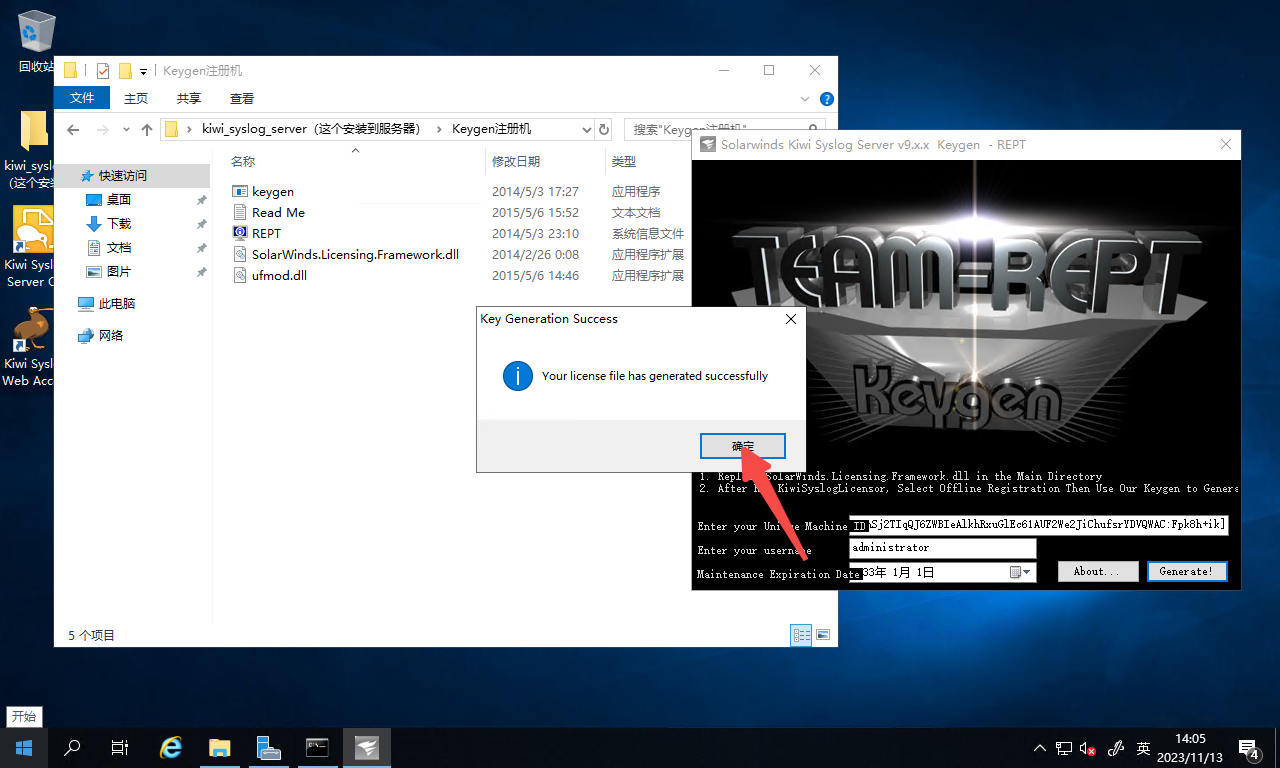
Task: Open the command prompt taskbar icon
Action: (317, 747)
